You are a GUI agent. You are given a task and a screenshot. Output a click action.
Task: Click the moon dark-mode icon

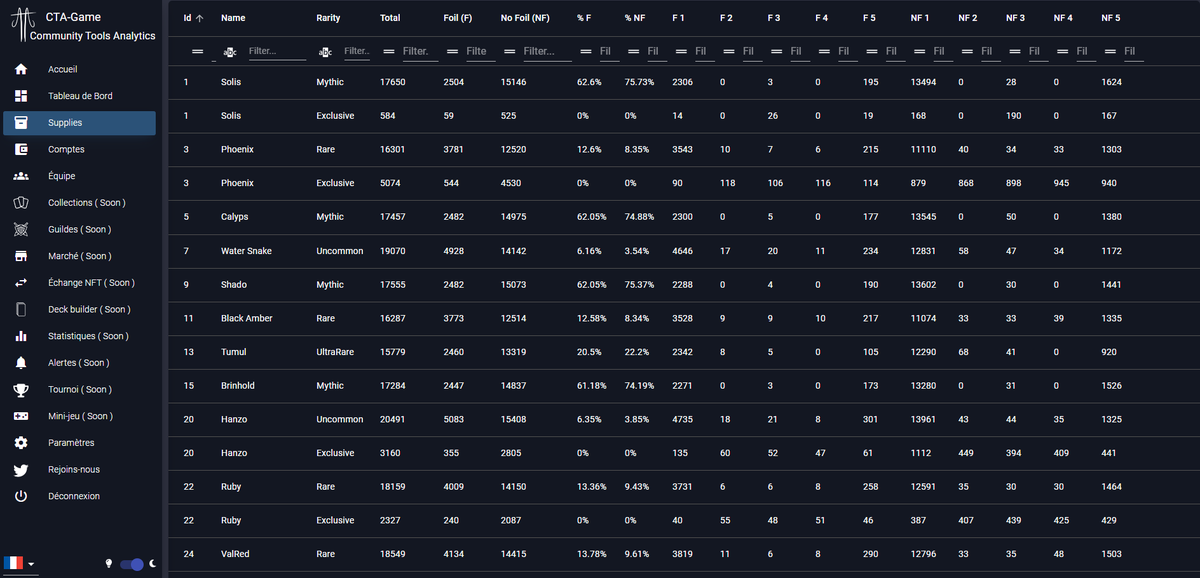(x=153, y=564)
